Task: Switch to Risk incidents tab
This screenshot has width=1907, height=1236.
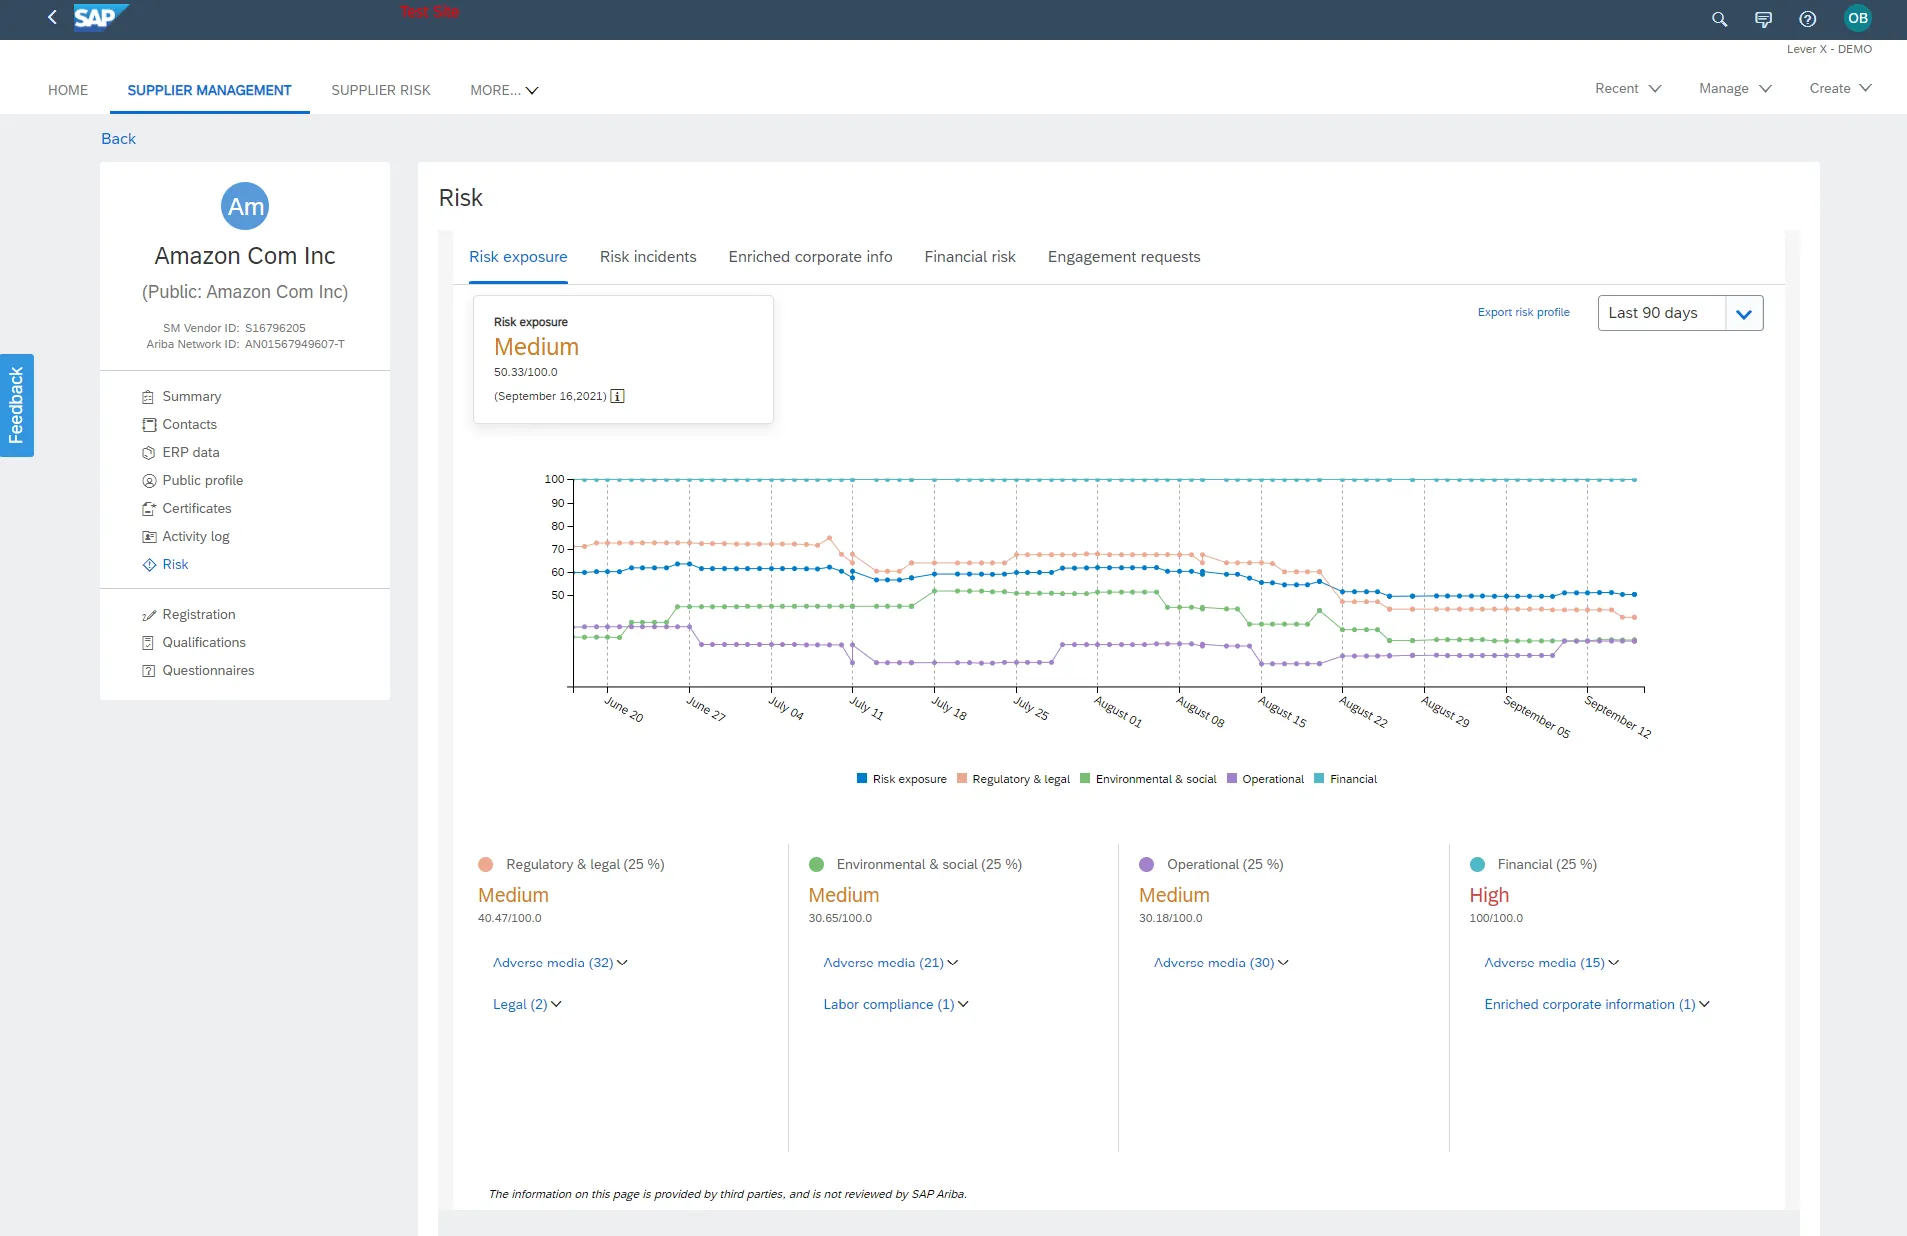Action: (648, 257)
